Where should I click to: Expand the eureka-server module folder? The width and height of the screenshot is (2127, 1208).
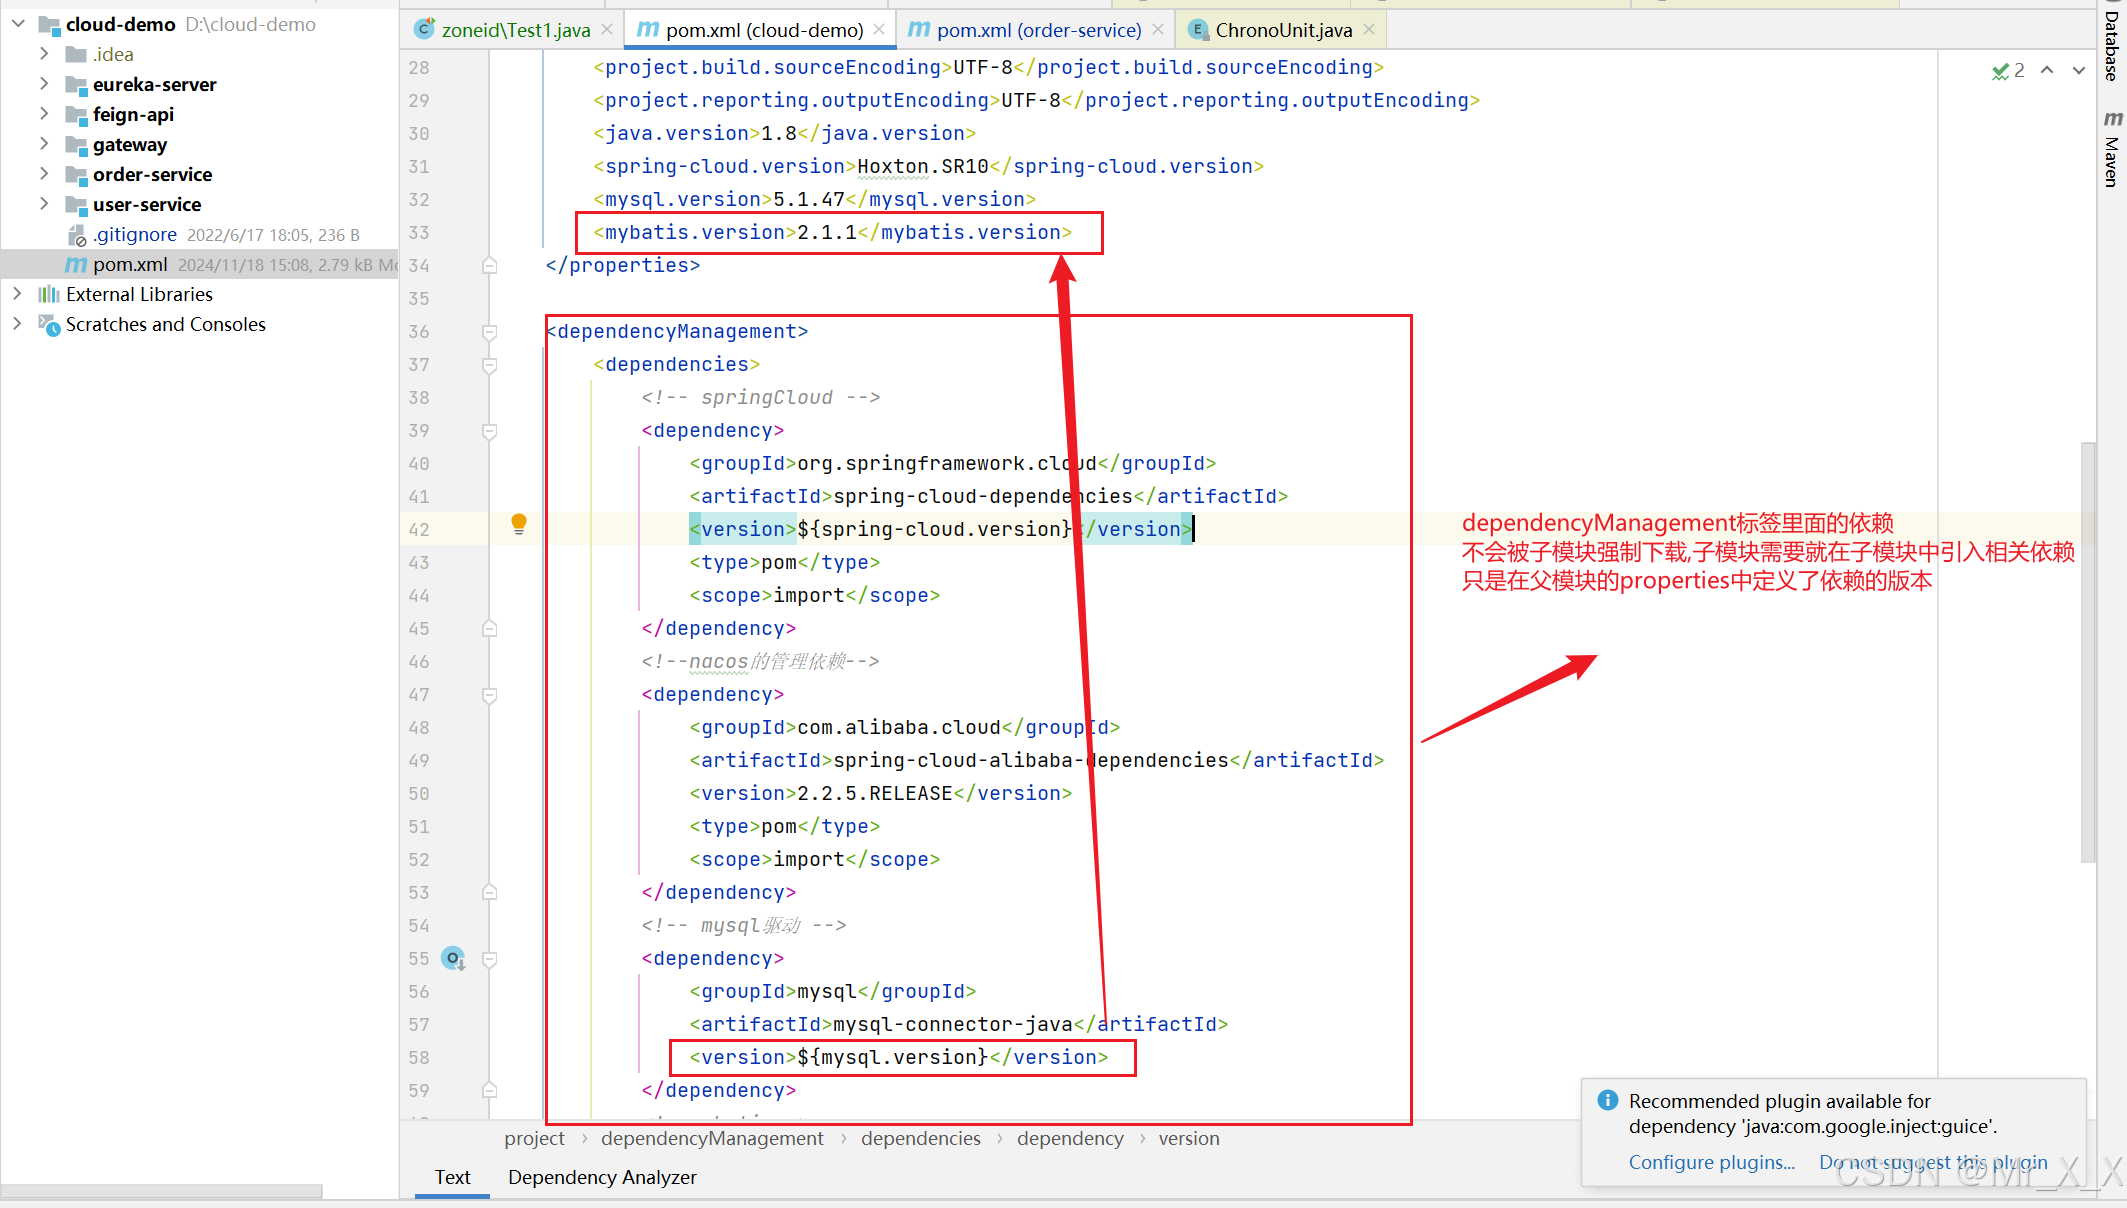click(44, 84)
